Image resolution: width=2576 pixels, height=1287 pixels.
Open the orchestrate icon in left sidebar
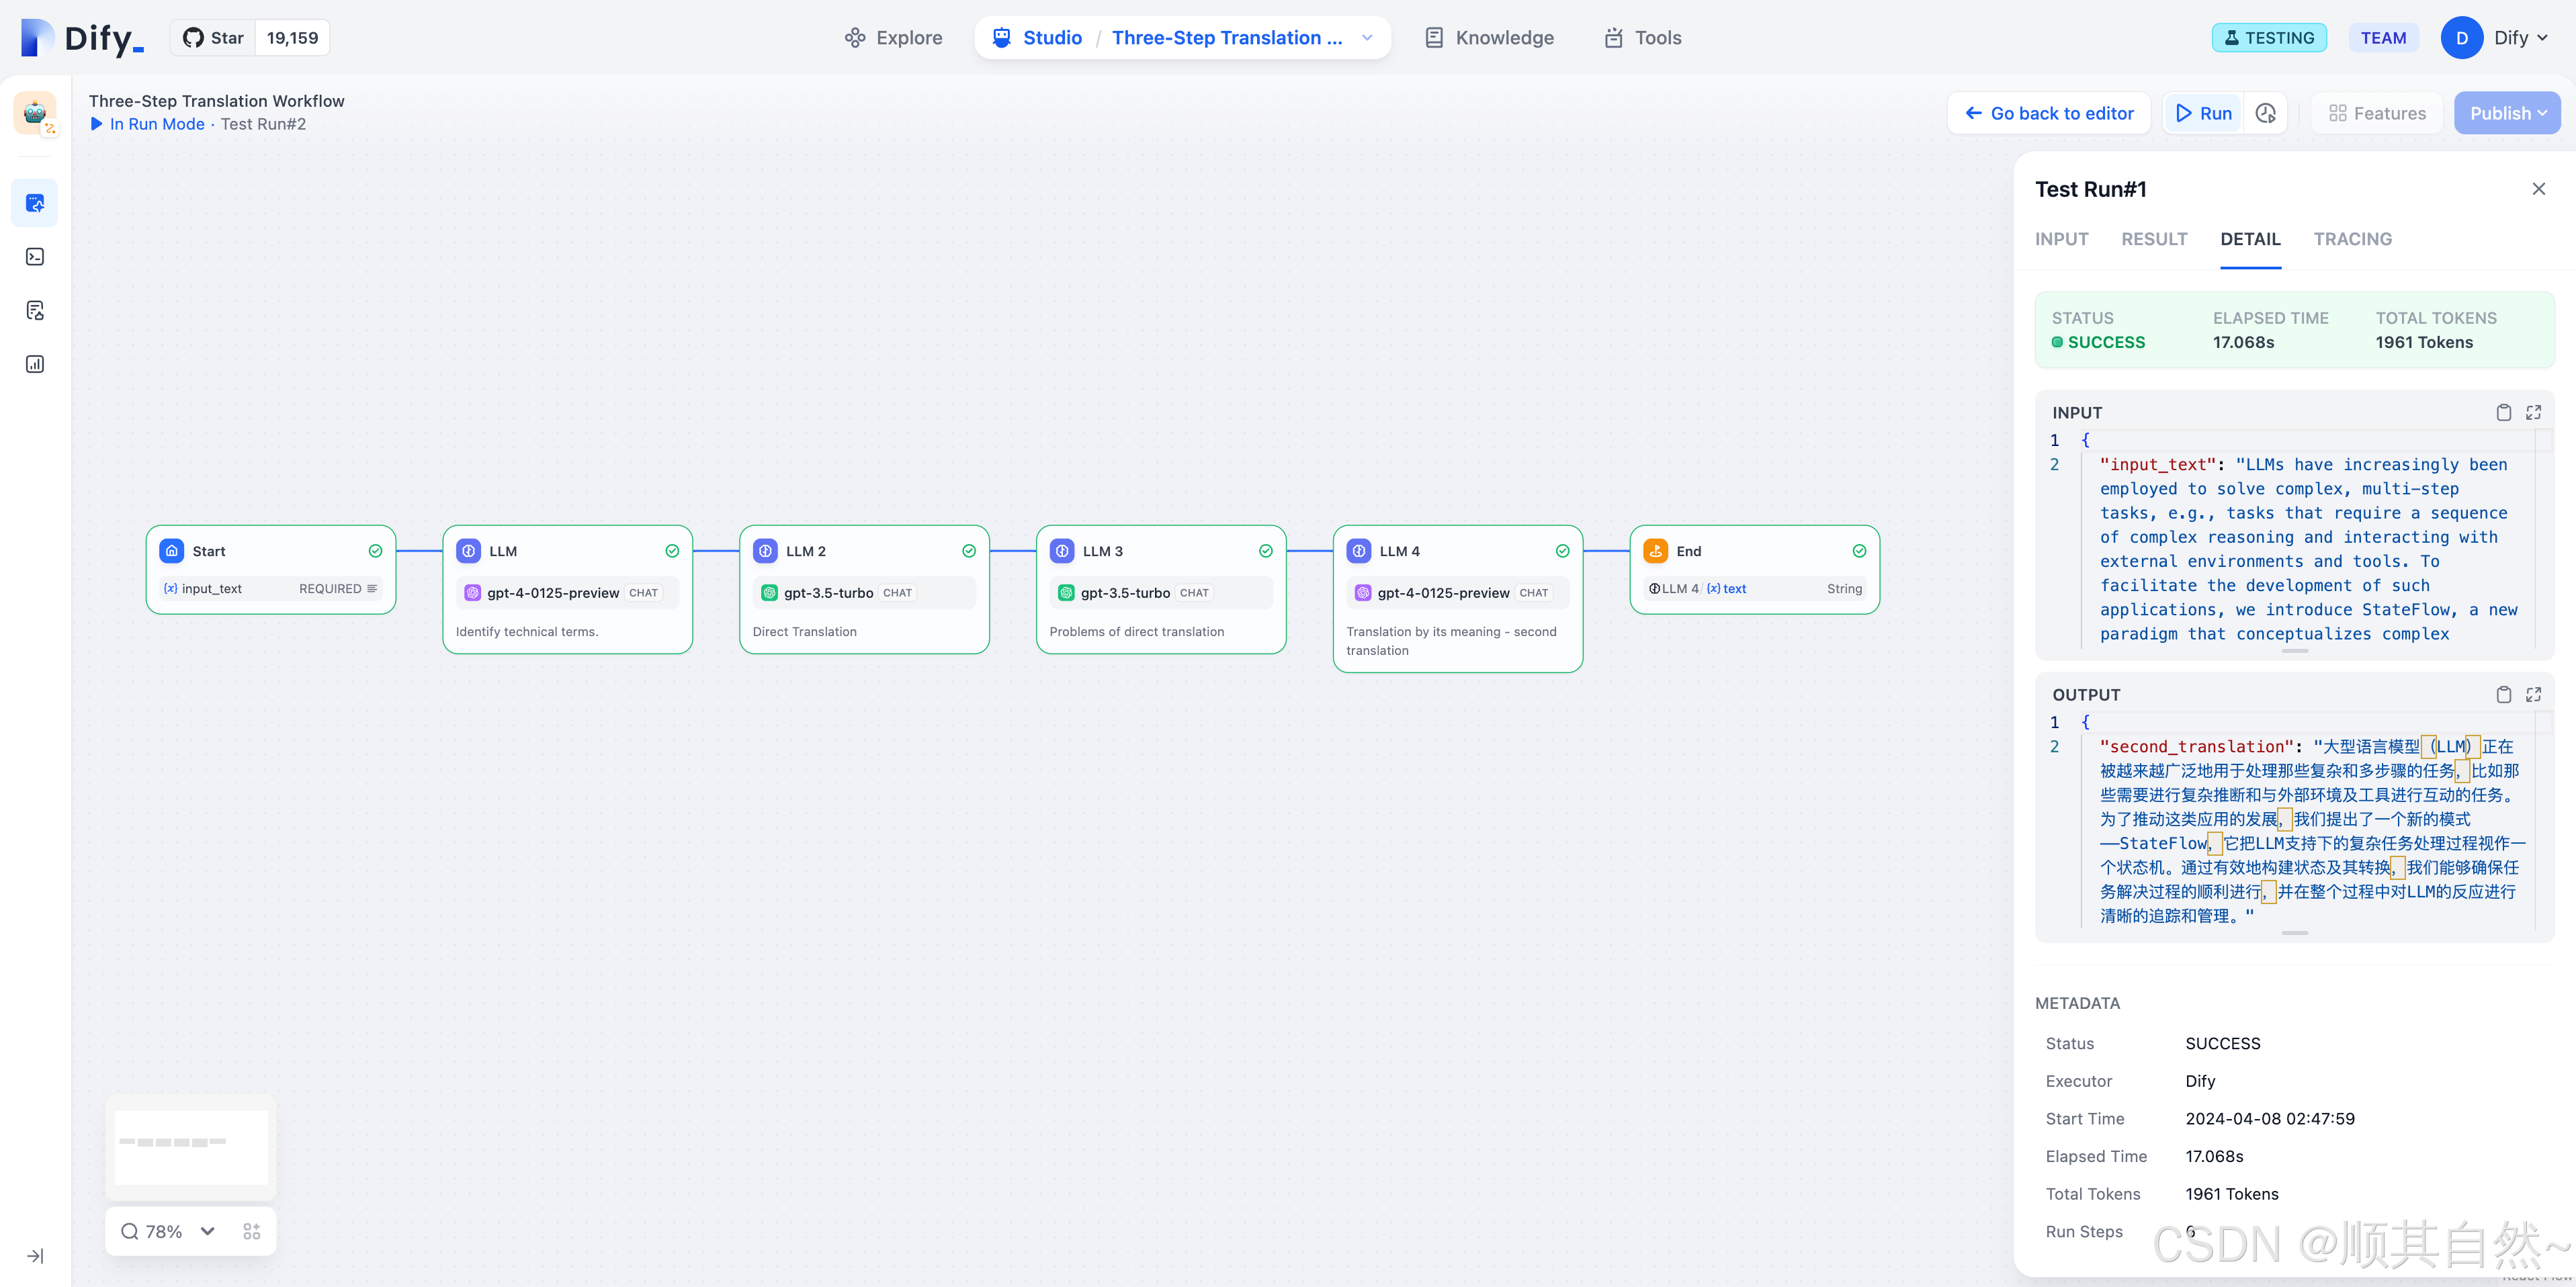[35, 203]
